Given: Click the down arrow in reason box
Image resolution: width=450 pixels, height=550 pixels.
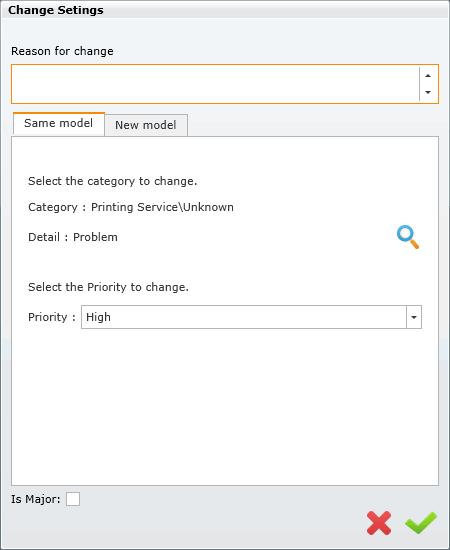Looking at the screenshot, I should point(428,92).
